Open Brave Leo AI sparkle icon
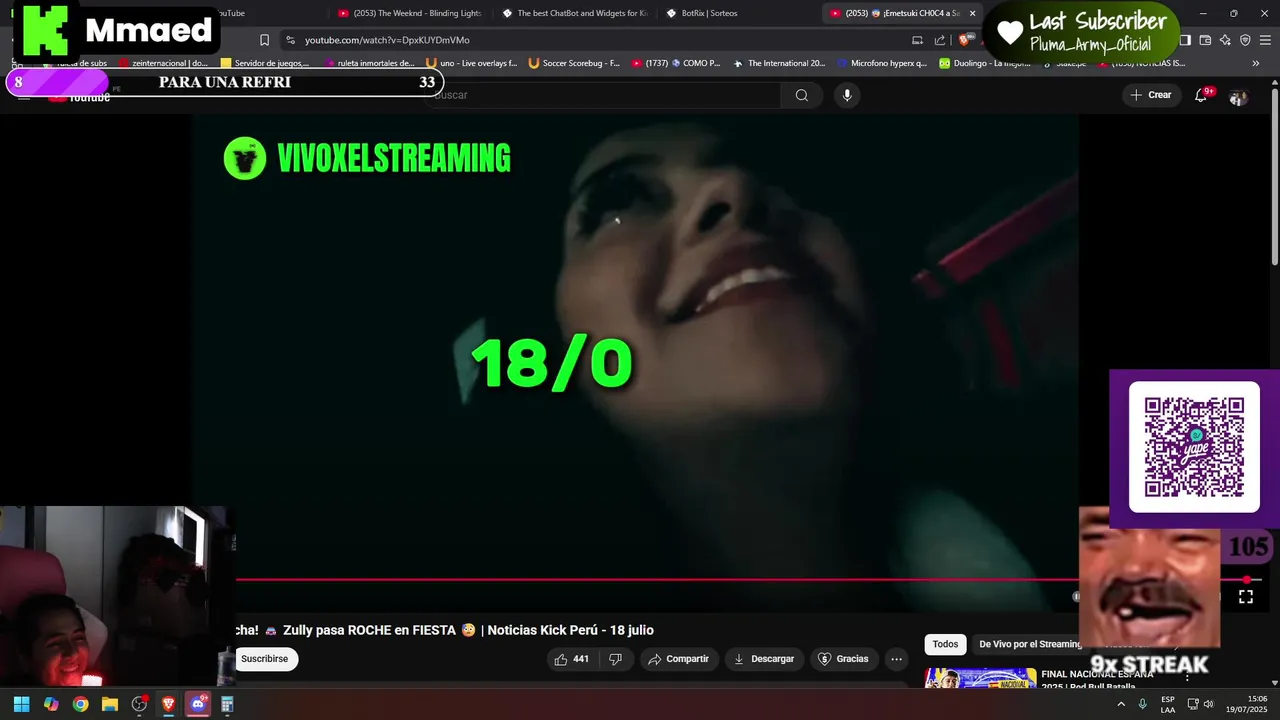This screenshot has width=1280, height=720. [x=1225, y=40]
